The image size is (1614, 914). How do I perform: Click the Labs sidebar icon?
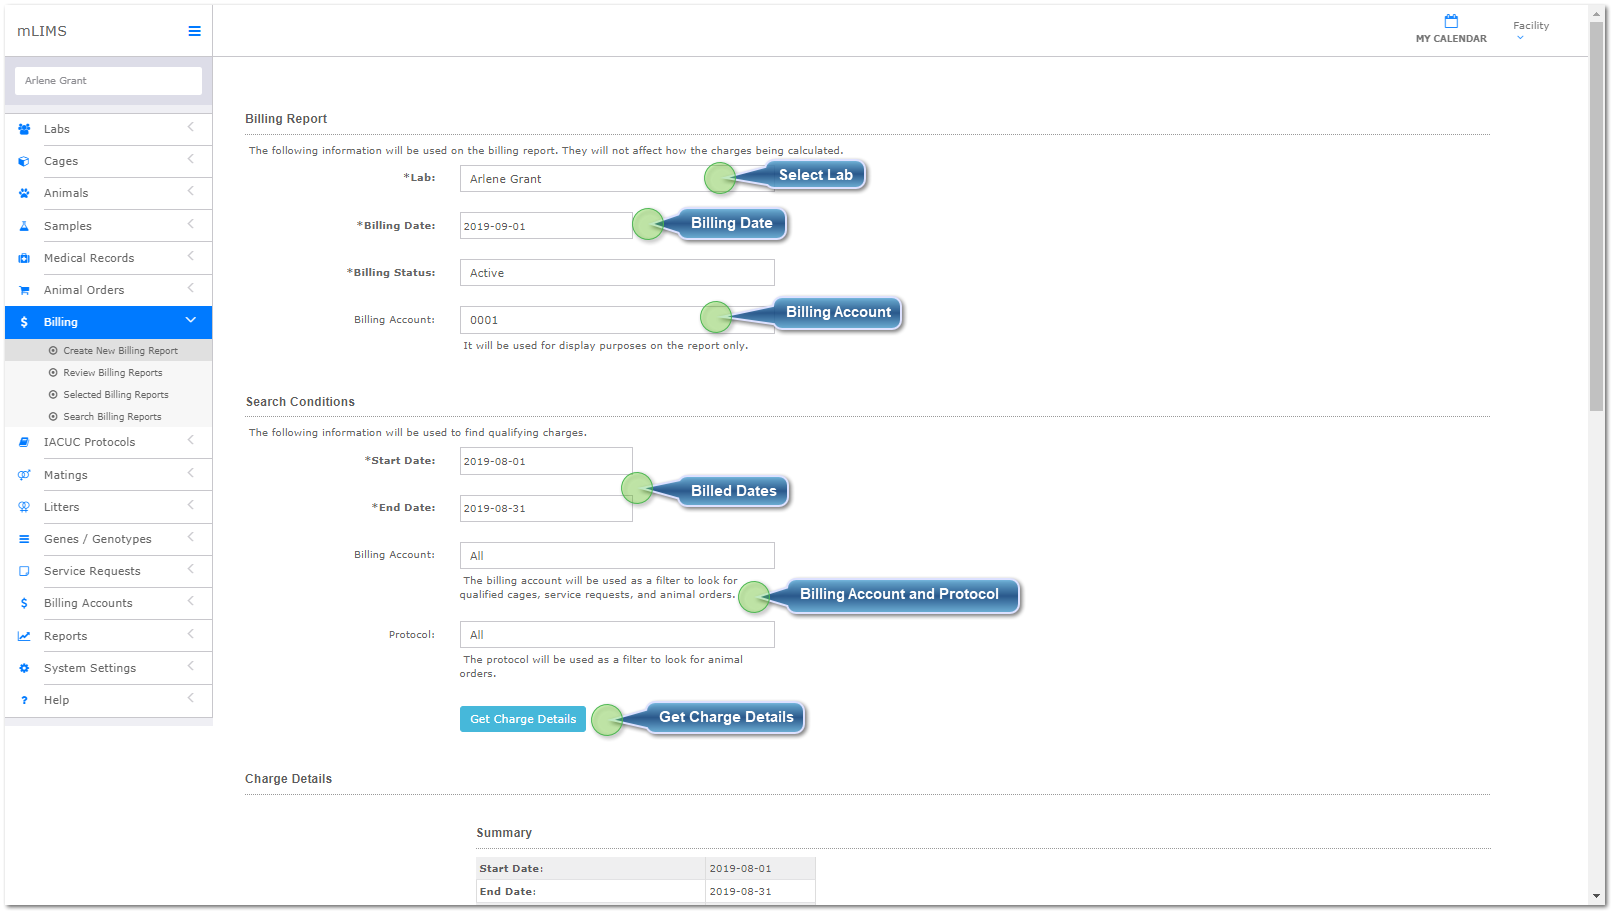[24, 129]
